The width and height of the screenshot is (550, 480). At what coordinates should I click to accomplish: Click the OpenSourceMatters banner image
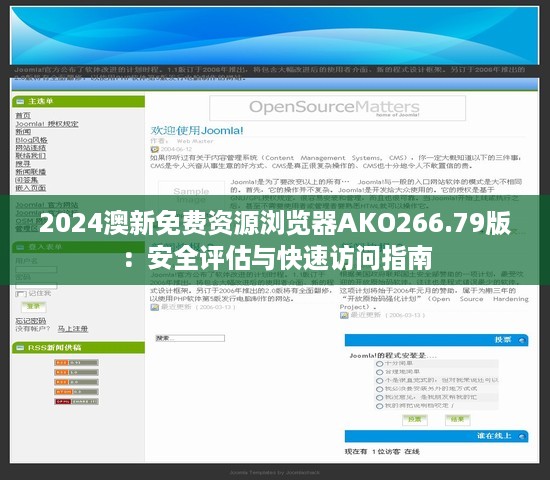(x=337, y=108)
